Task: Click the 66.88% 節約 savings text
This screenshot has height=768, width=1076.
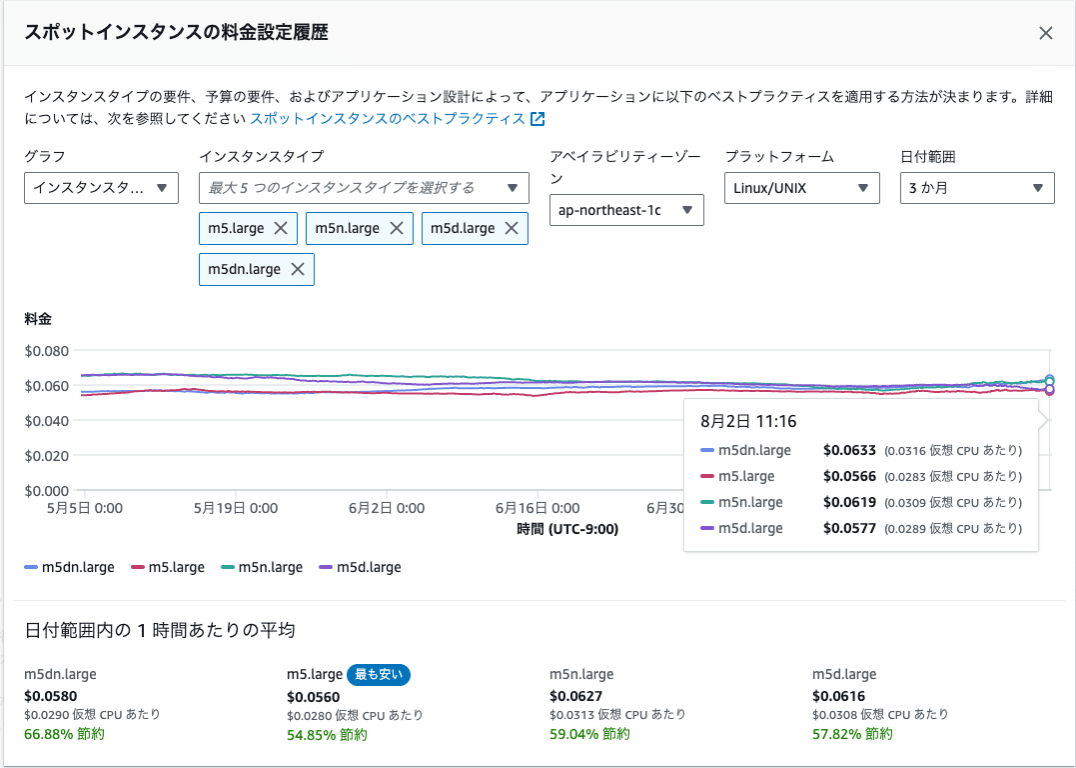Action: pyautogui.click(x=65, y=734)
